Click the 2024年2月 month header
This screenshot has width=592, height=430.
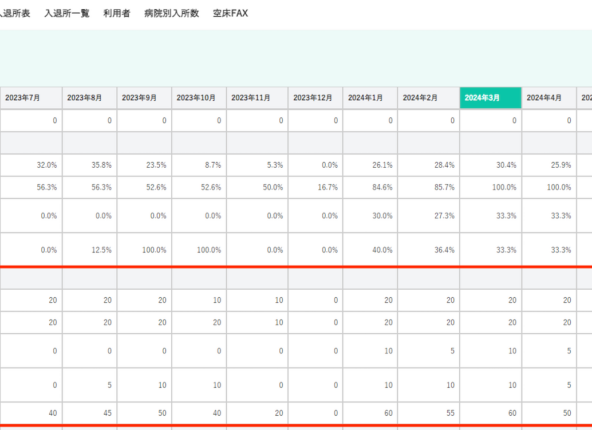click(x=429, y=98)
